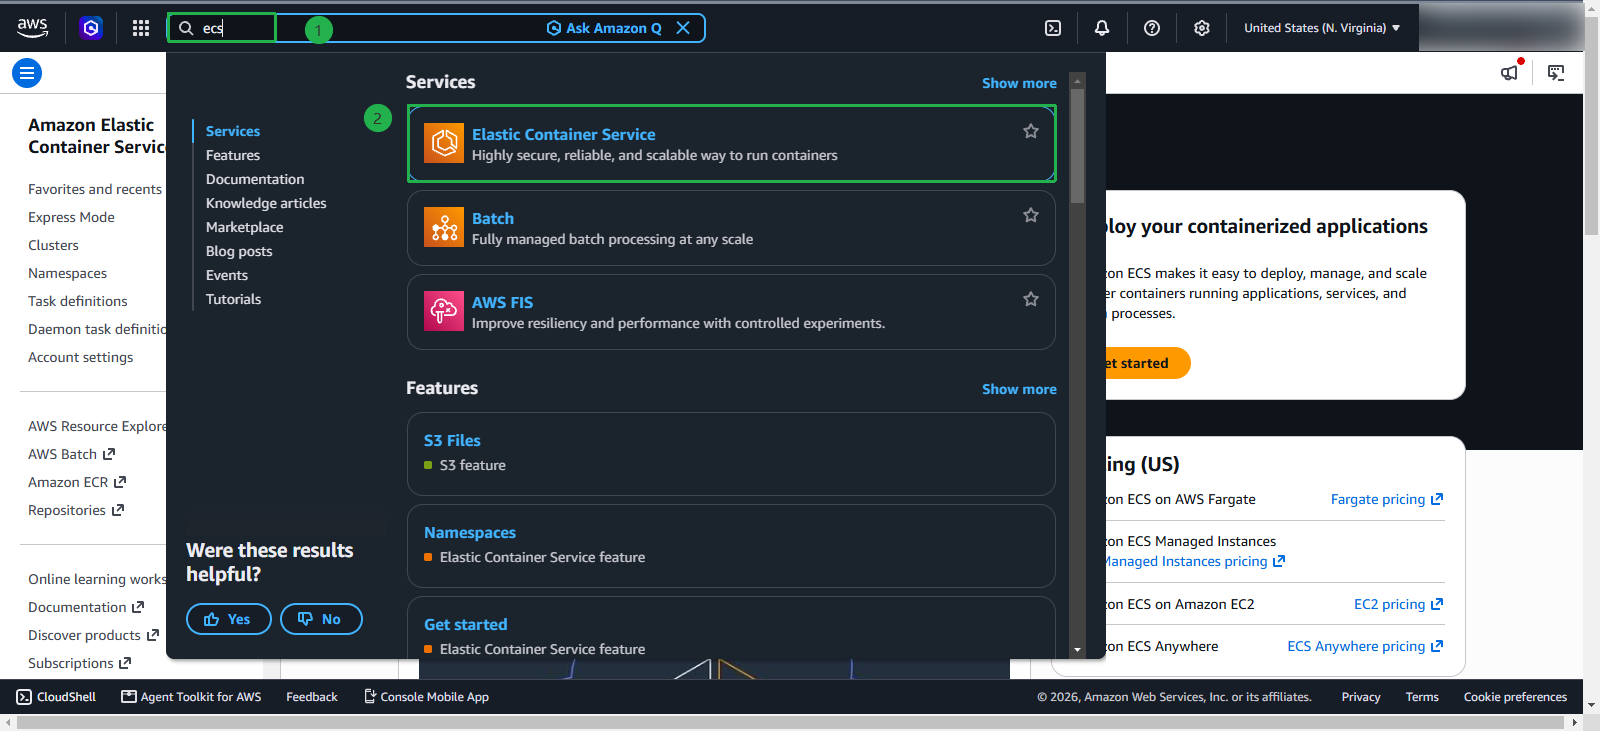1600x731 pixels.
Task: Select Features in search categories list
Action: (233, 155)
